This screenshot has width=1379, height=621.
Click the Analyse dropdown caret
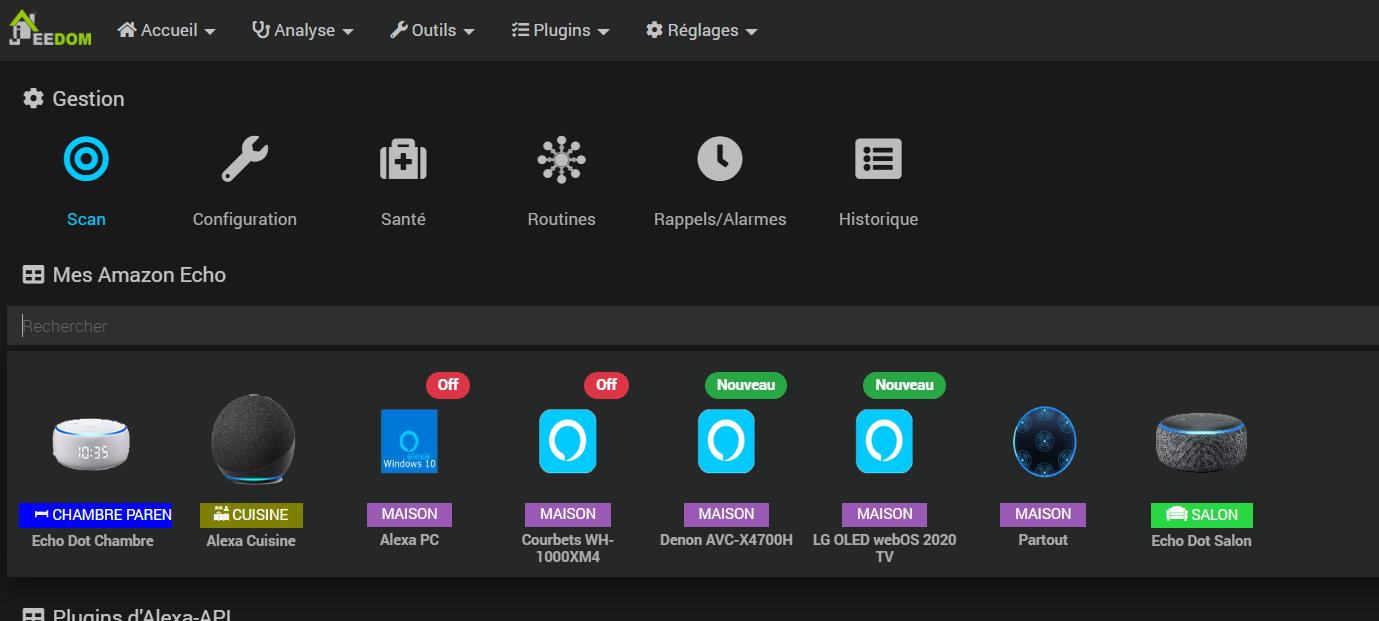pyautogui.click(x=348, y=32)
